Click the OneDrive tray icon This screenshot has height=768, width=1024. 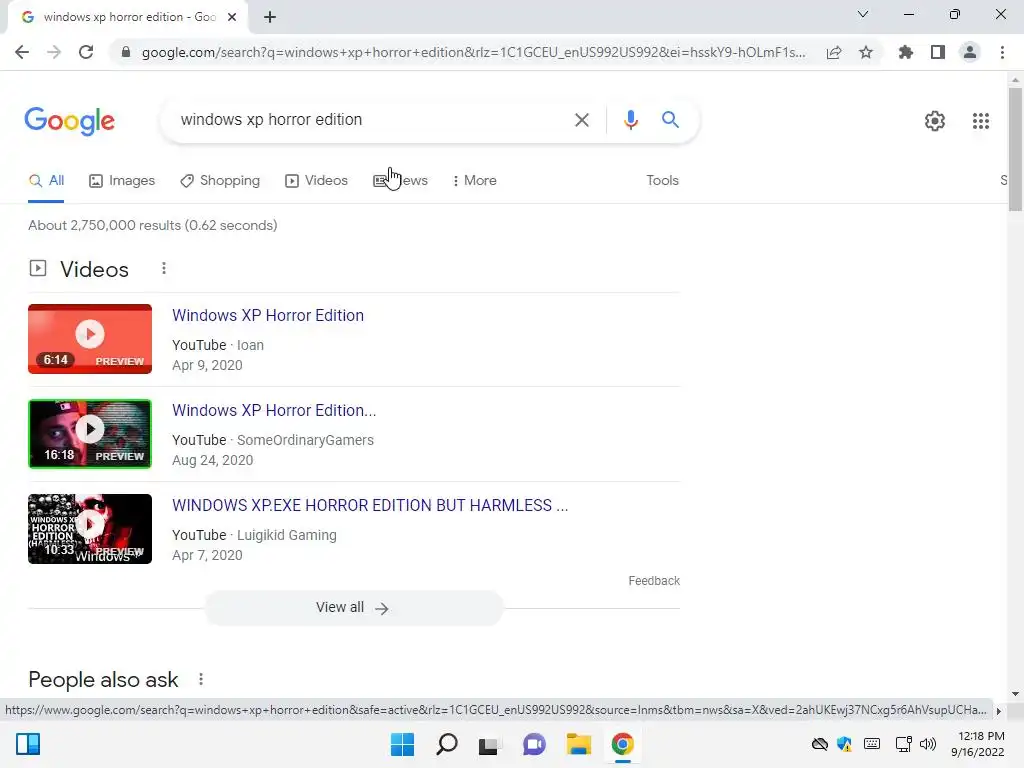point(820,744)
